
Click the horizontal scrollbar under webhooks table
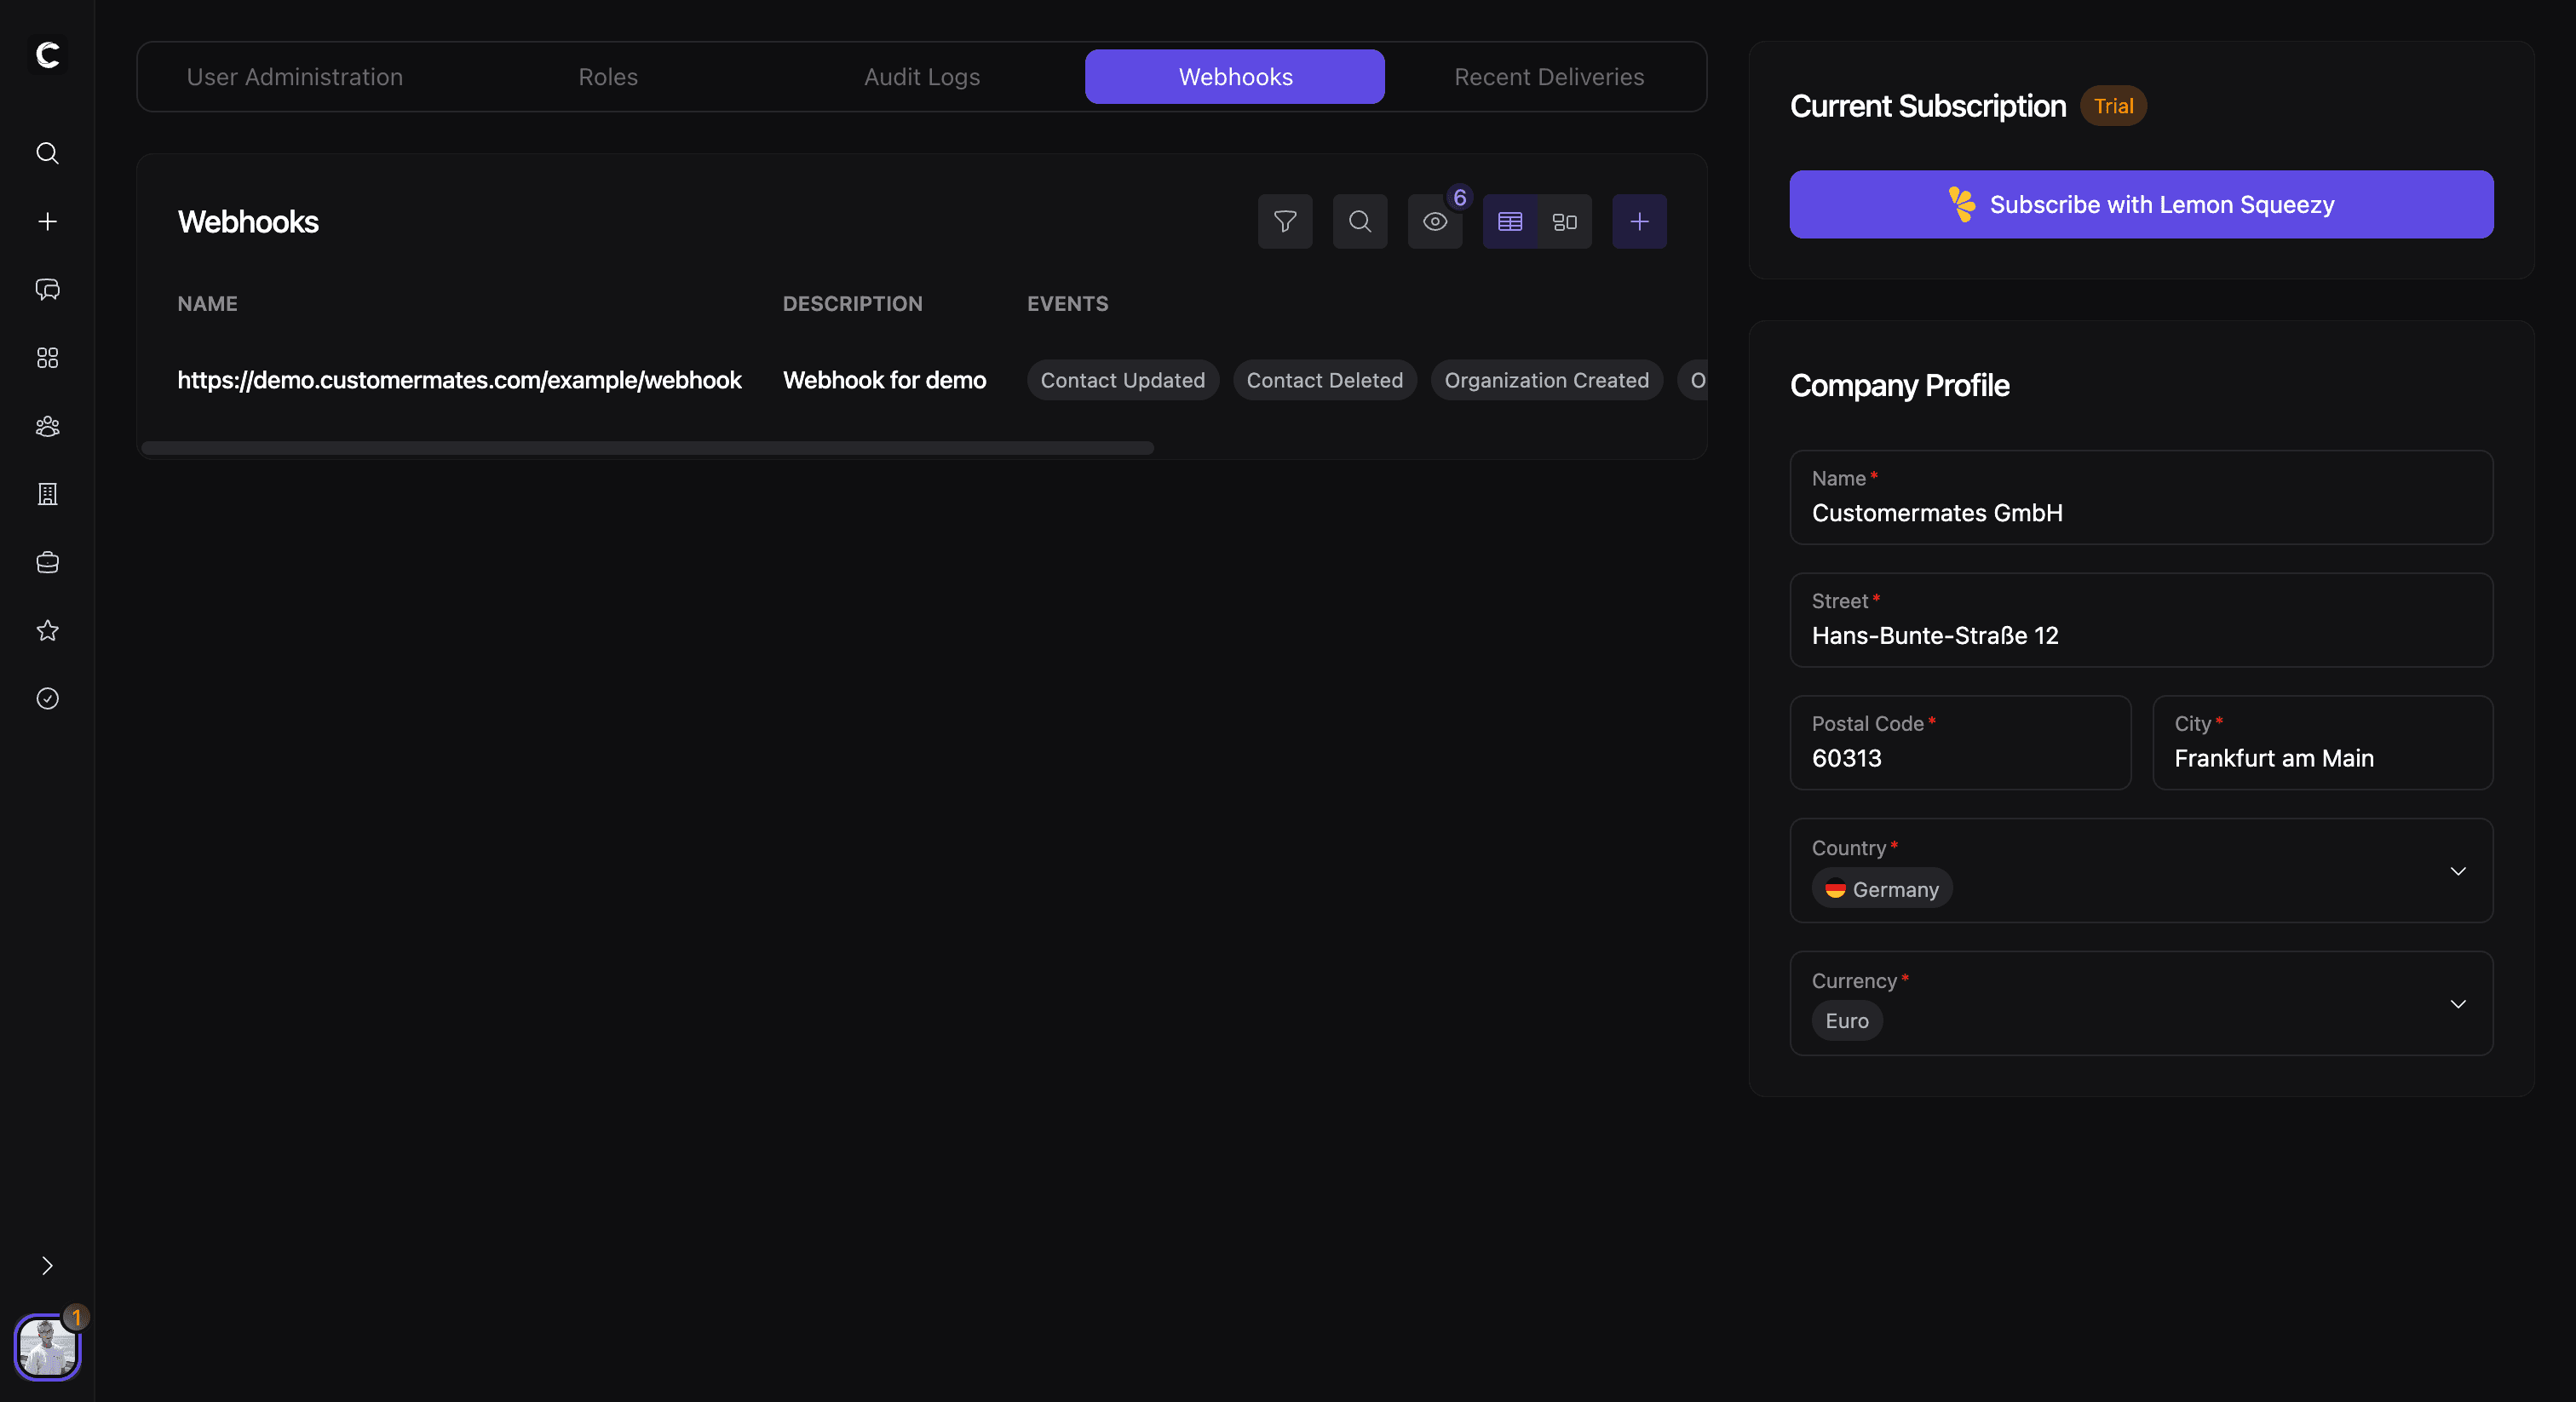pos(647,448)
